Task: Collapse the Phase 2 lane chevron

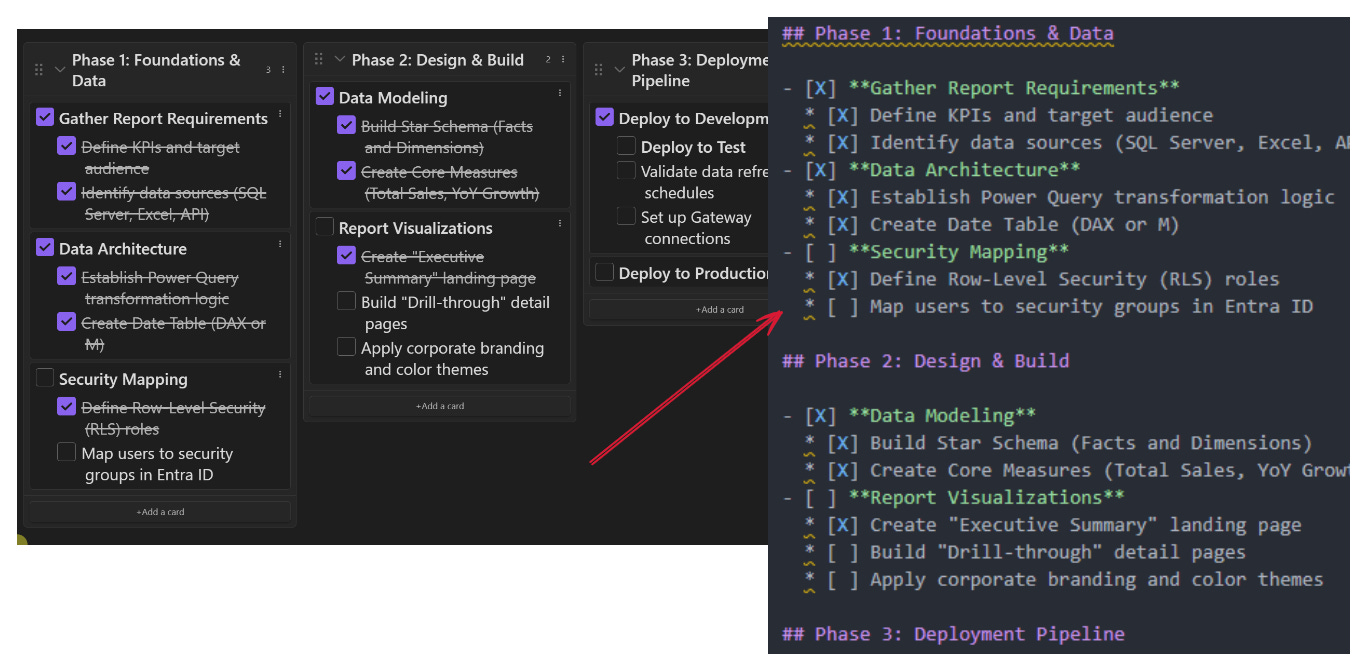Action: coord(339,60)
